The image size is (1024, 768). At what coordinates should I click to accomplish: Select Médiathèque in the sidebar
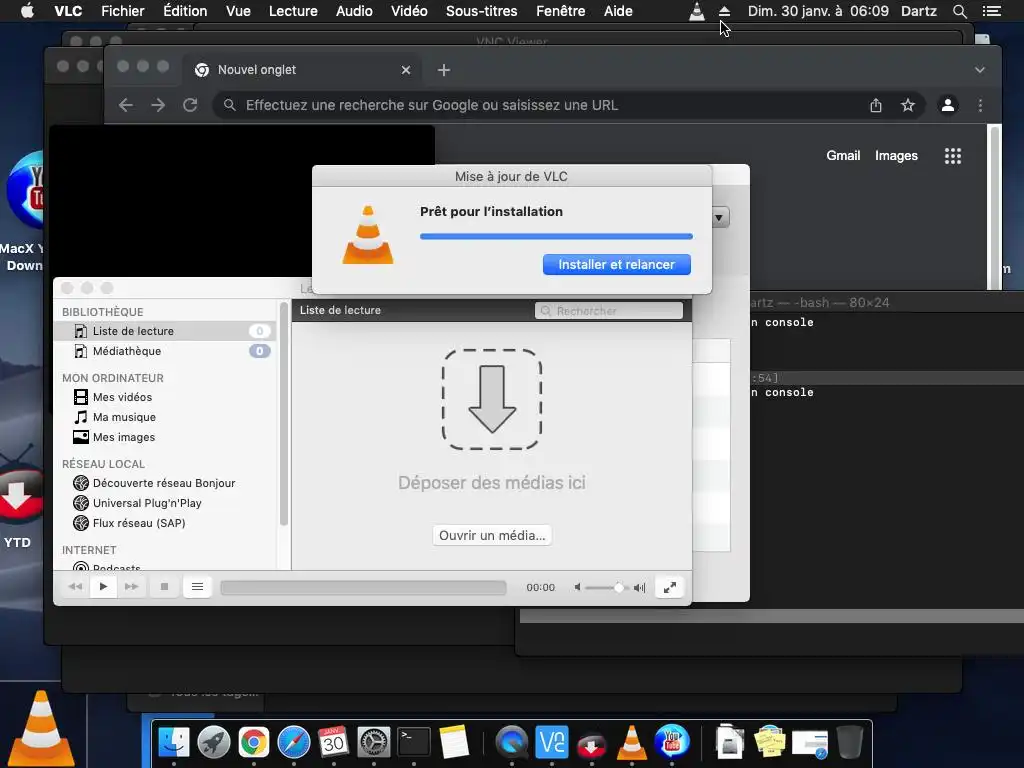point(165,351)
